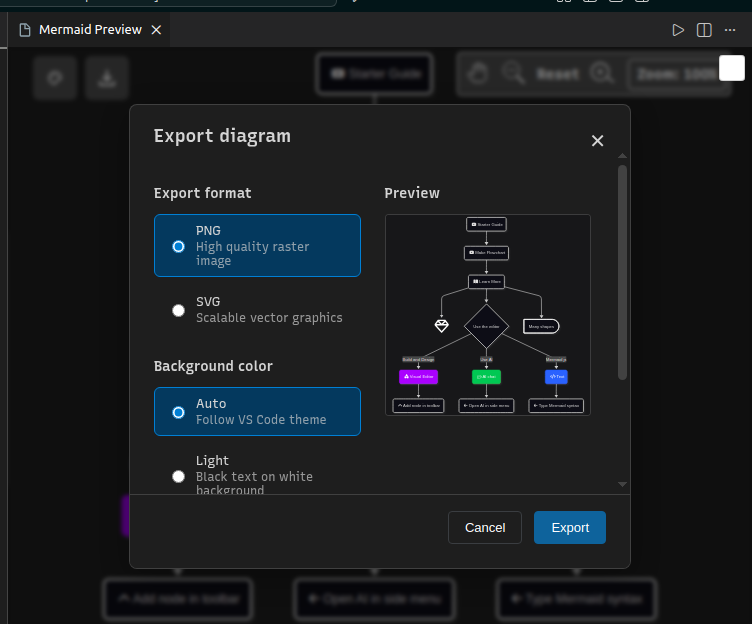Select the SVG export format
The width and height of the screenshot is (752, 624).
click(x=258, y=310)
